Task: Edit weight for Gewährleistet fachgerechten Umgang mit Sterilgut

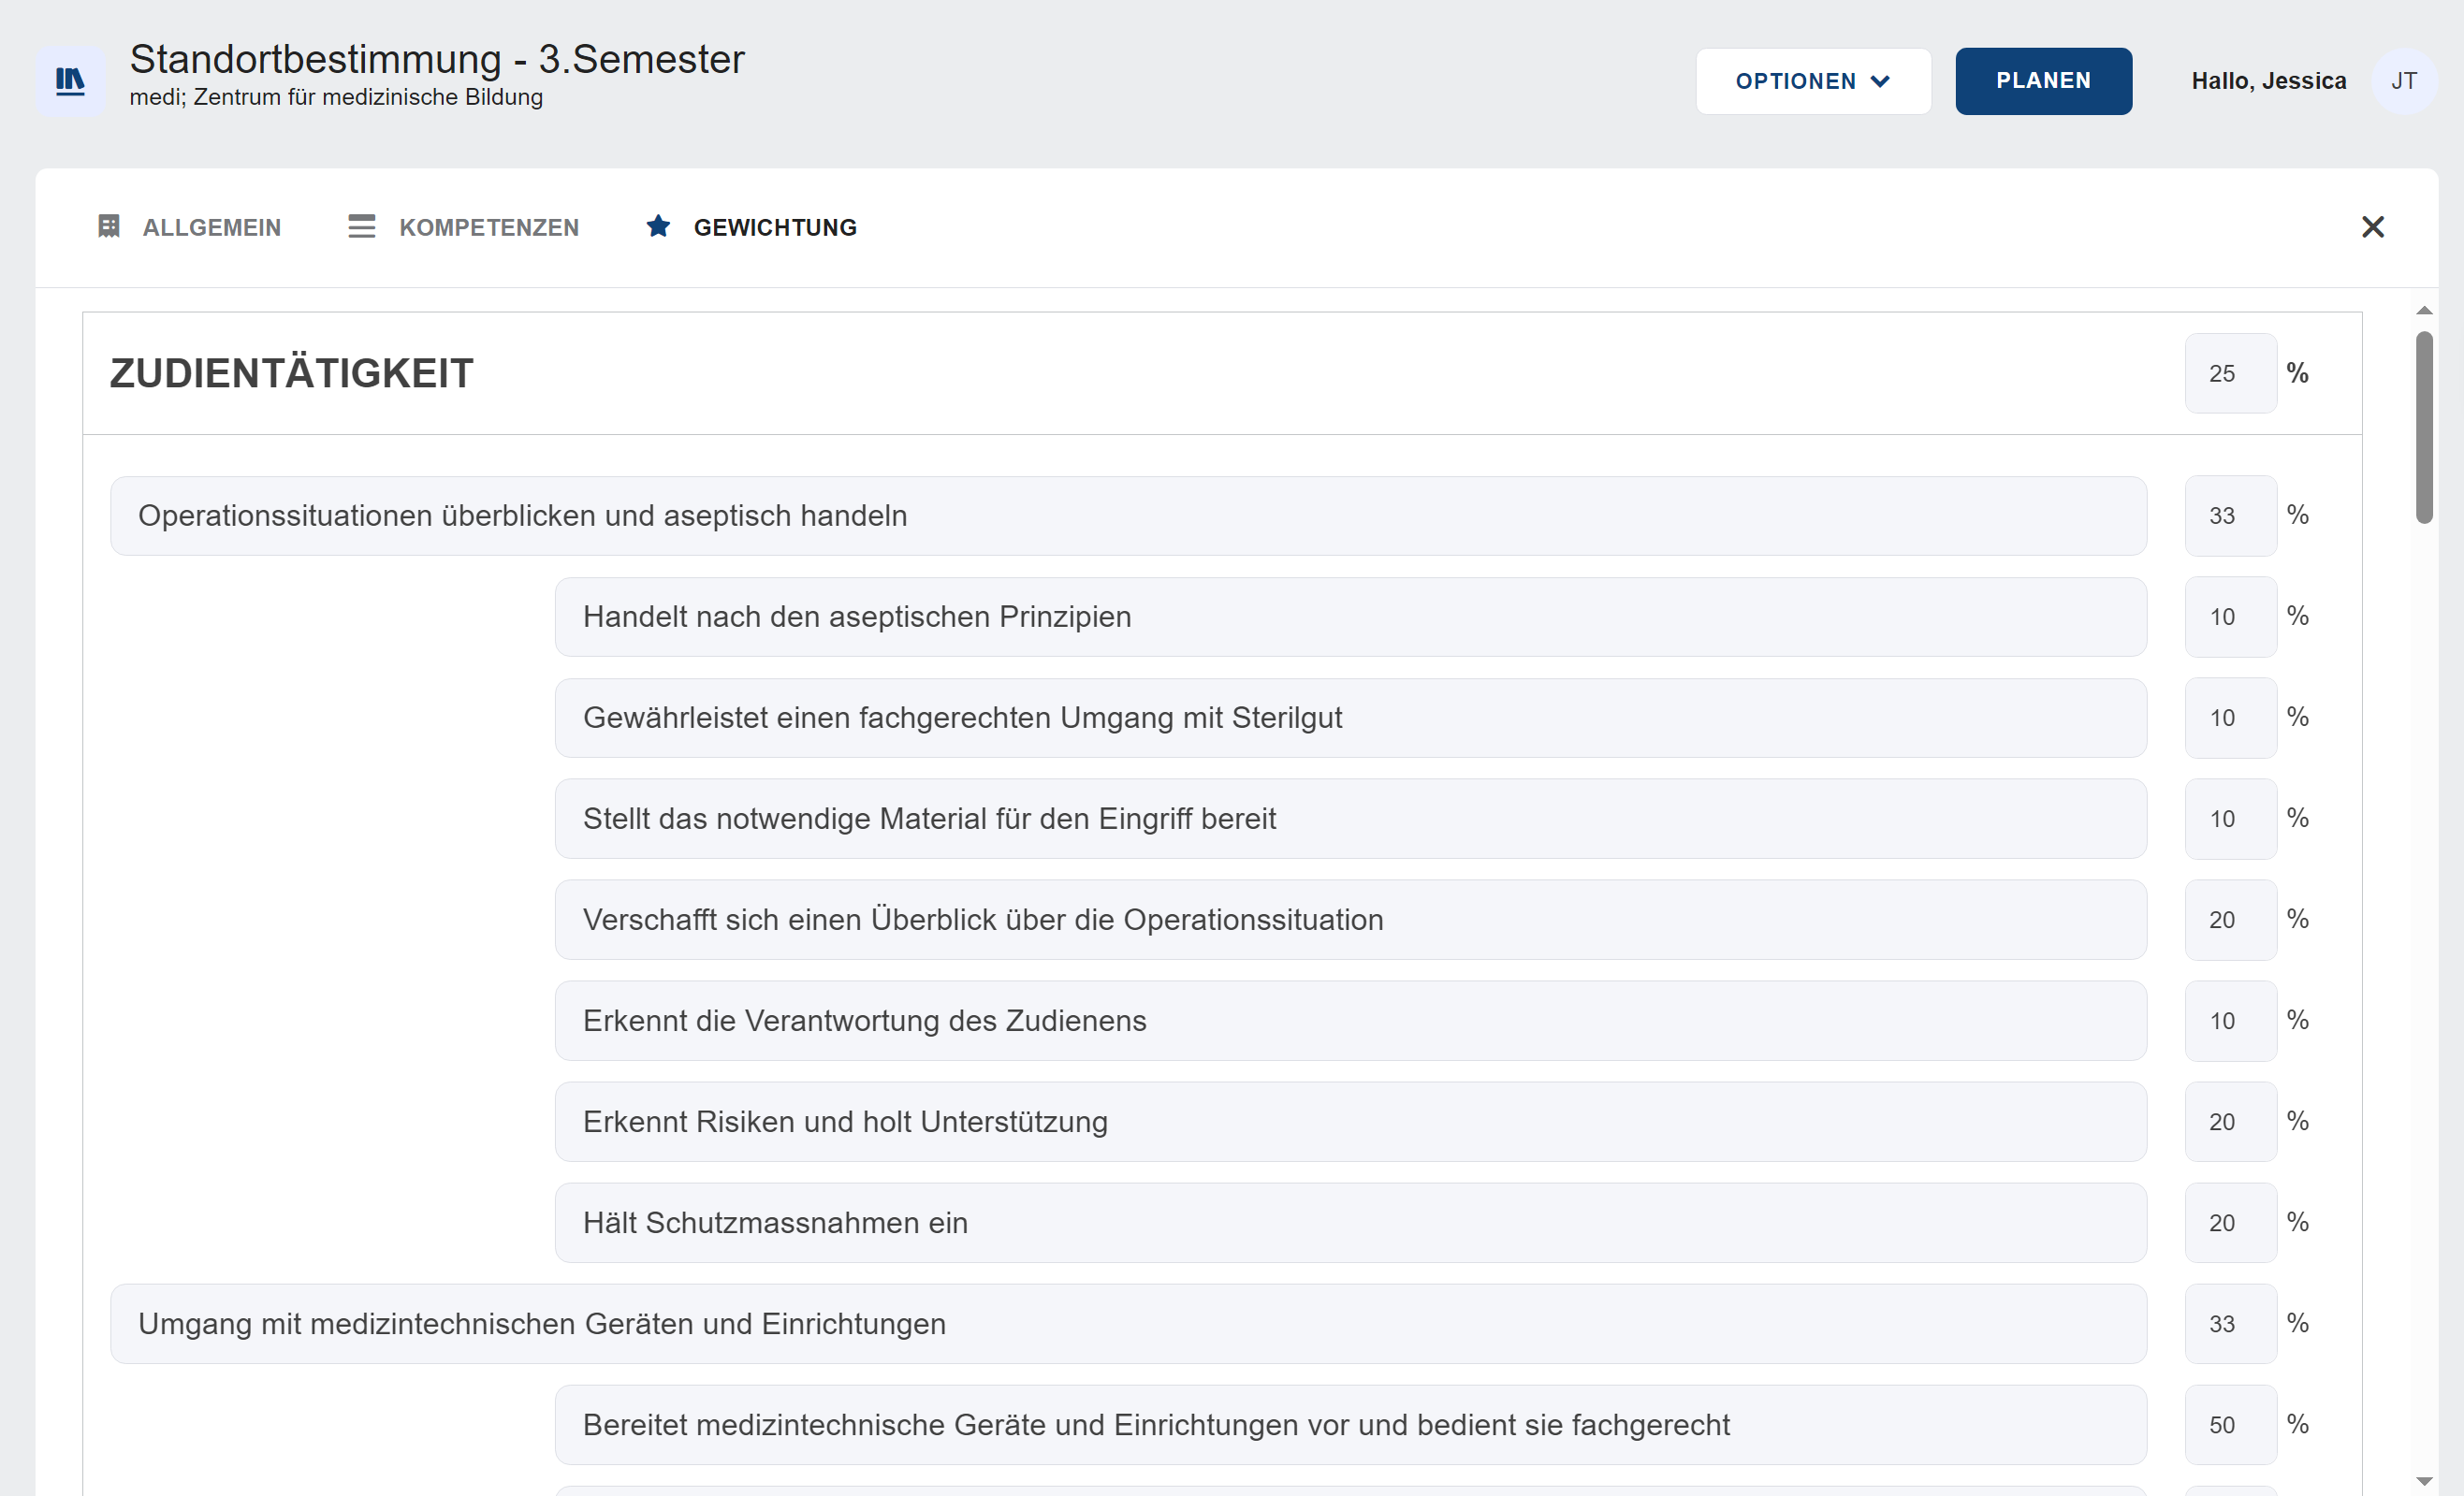Action: pyautogui.click(x=2230, y=718)
